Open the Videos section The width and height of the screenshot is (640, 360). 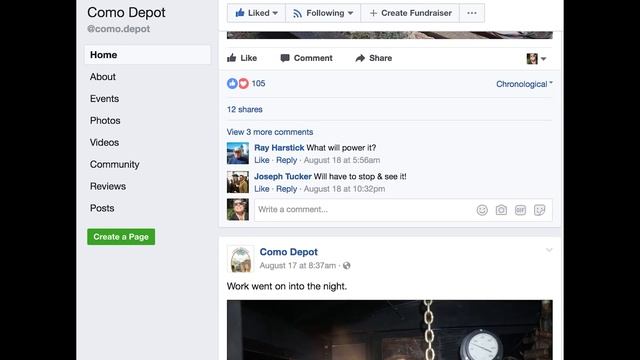pos(104,142)
